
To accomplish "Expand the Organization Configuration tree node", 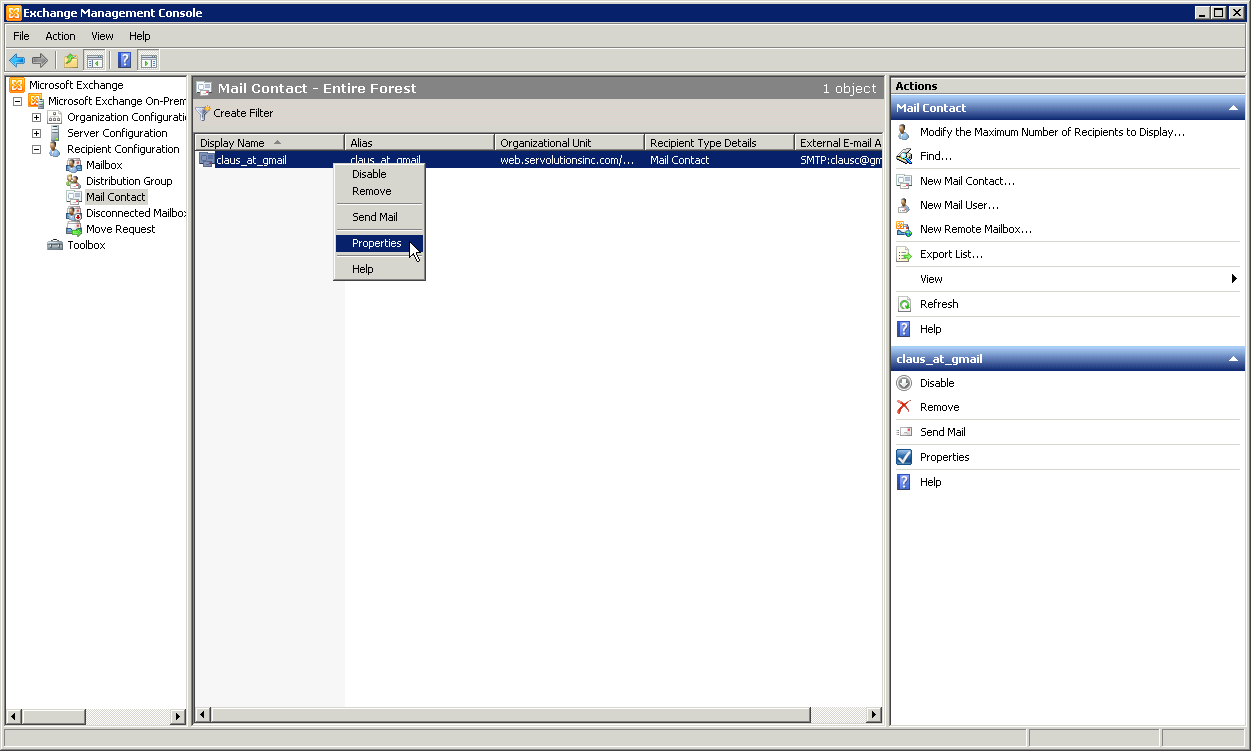I will 36,116.
